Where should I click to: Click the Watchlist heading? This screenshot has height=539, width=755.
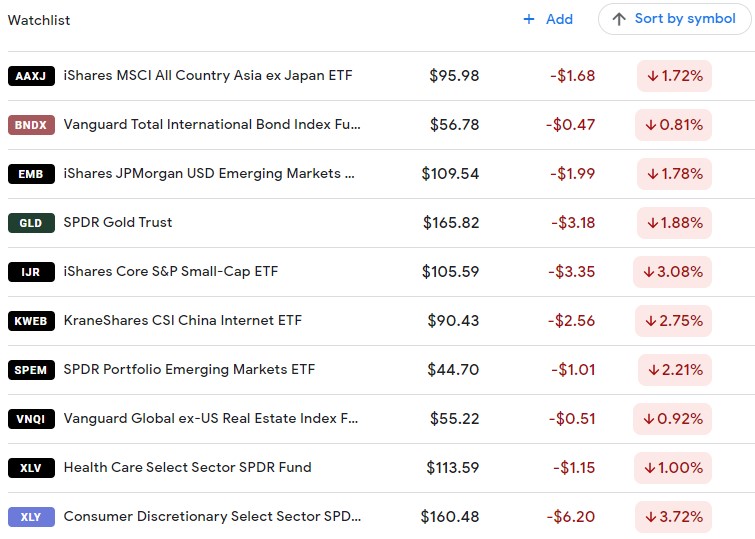39,20
